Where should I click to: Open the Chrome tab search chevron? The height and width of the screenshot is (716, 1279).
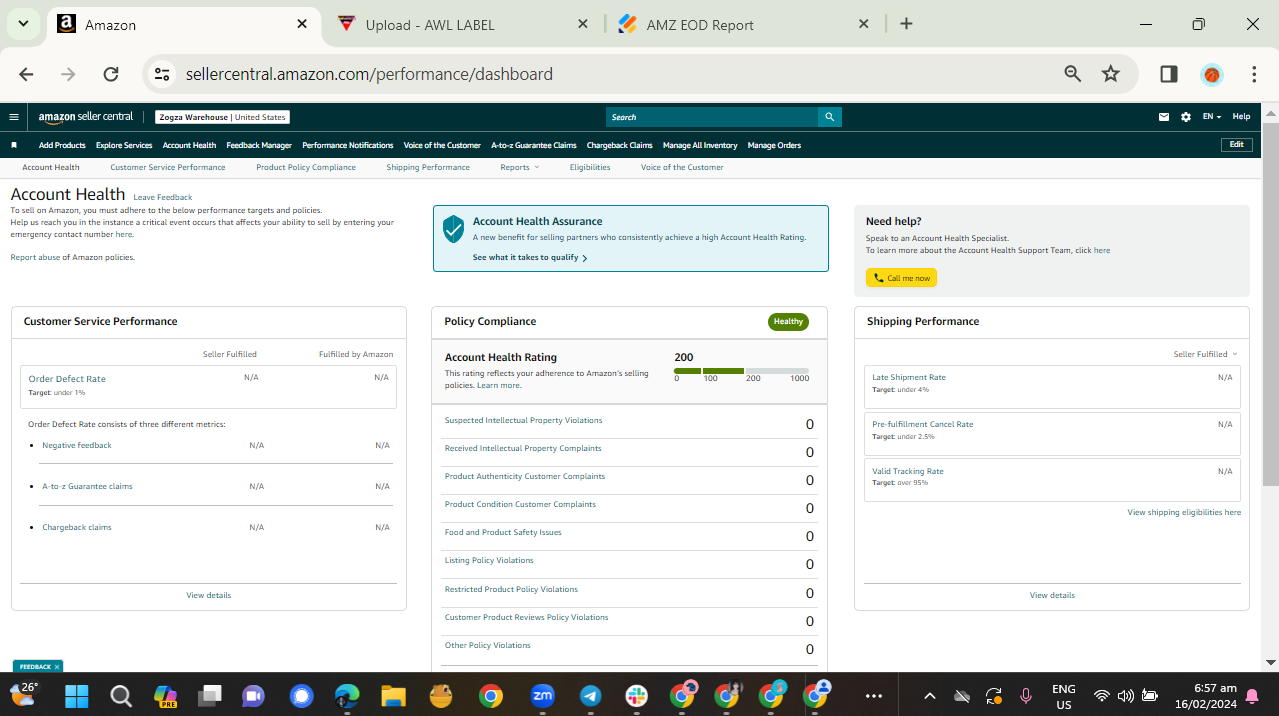pos(22,24)
